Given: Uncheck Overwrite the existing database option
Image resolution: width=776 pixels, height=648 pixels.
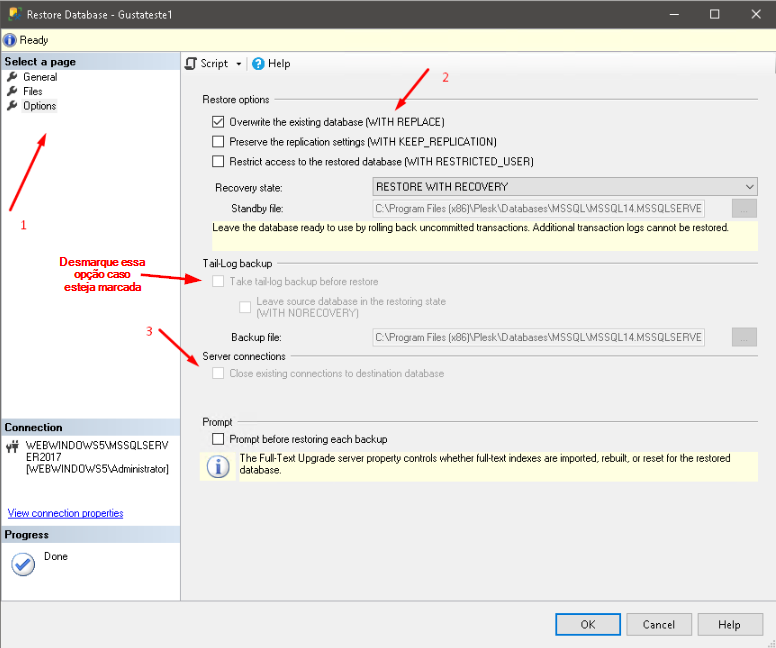Looking at the screenshot, I should click(219, 122).
